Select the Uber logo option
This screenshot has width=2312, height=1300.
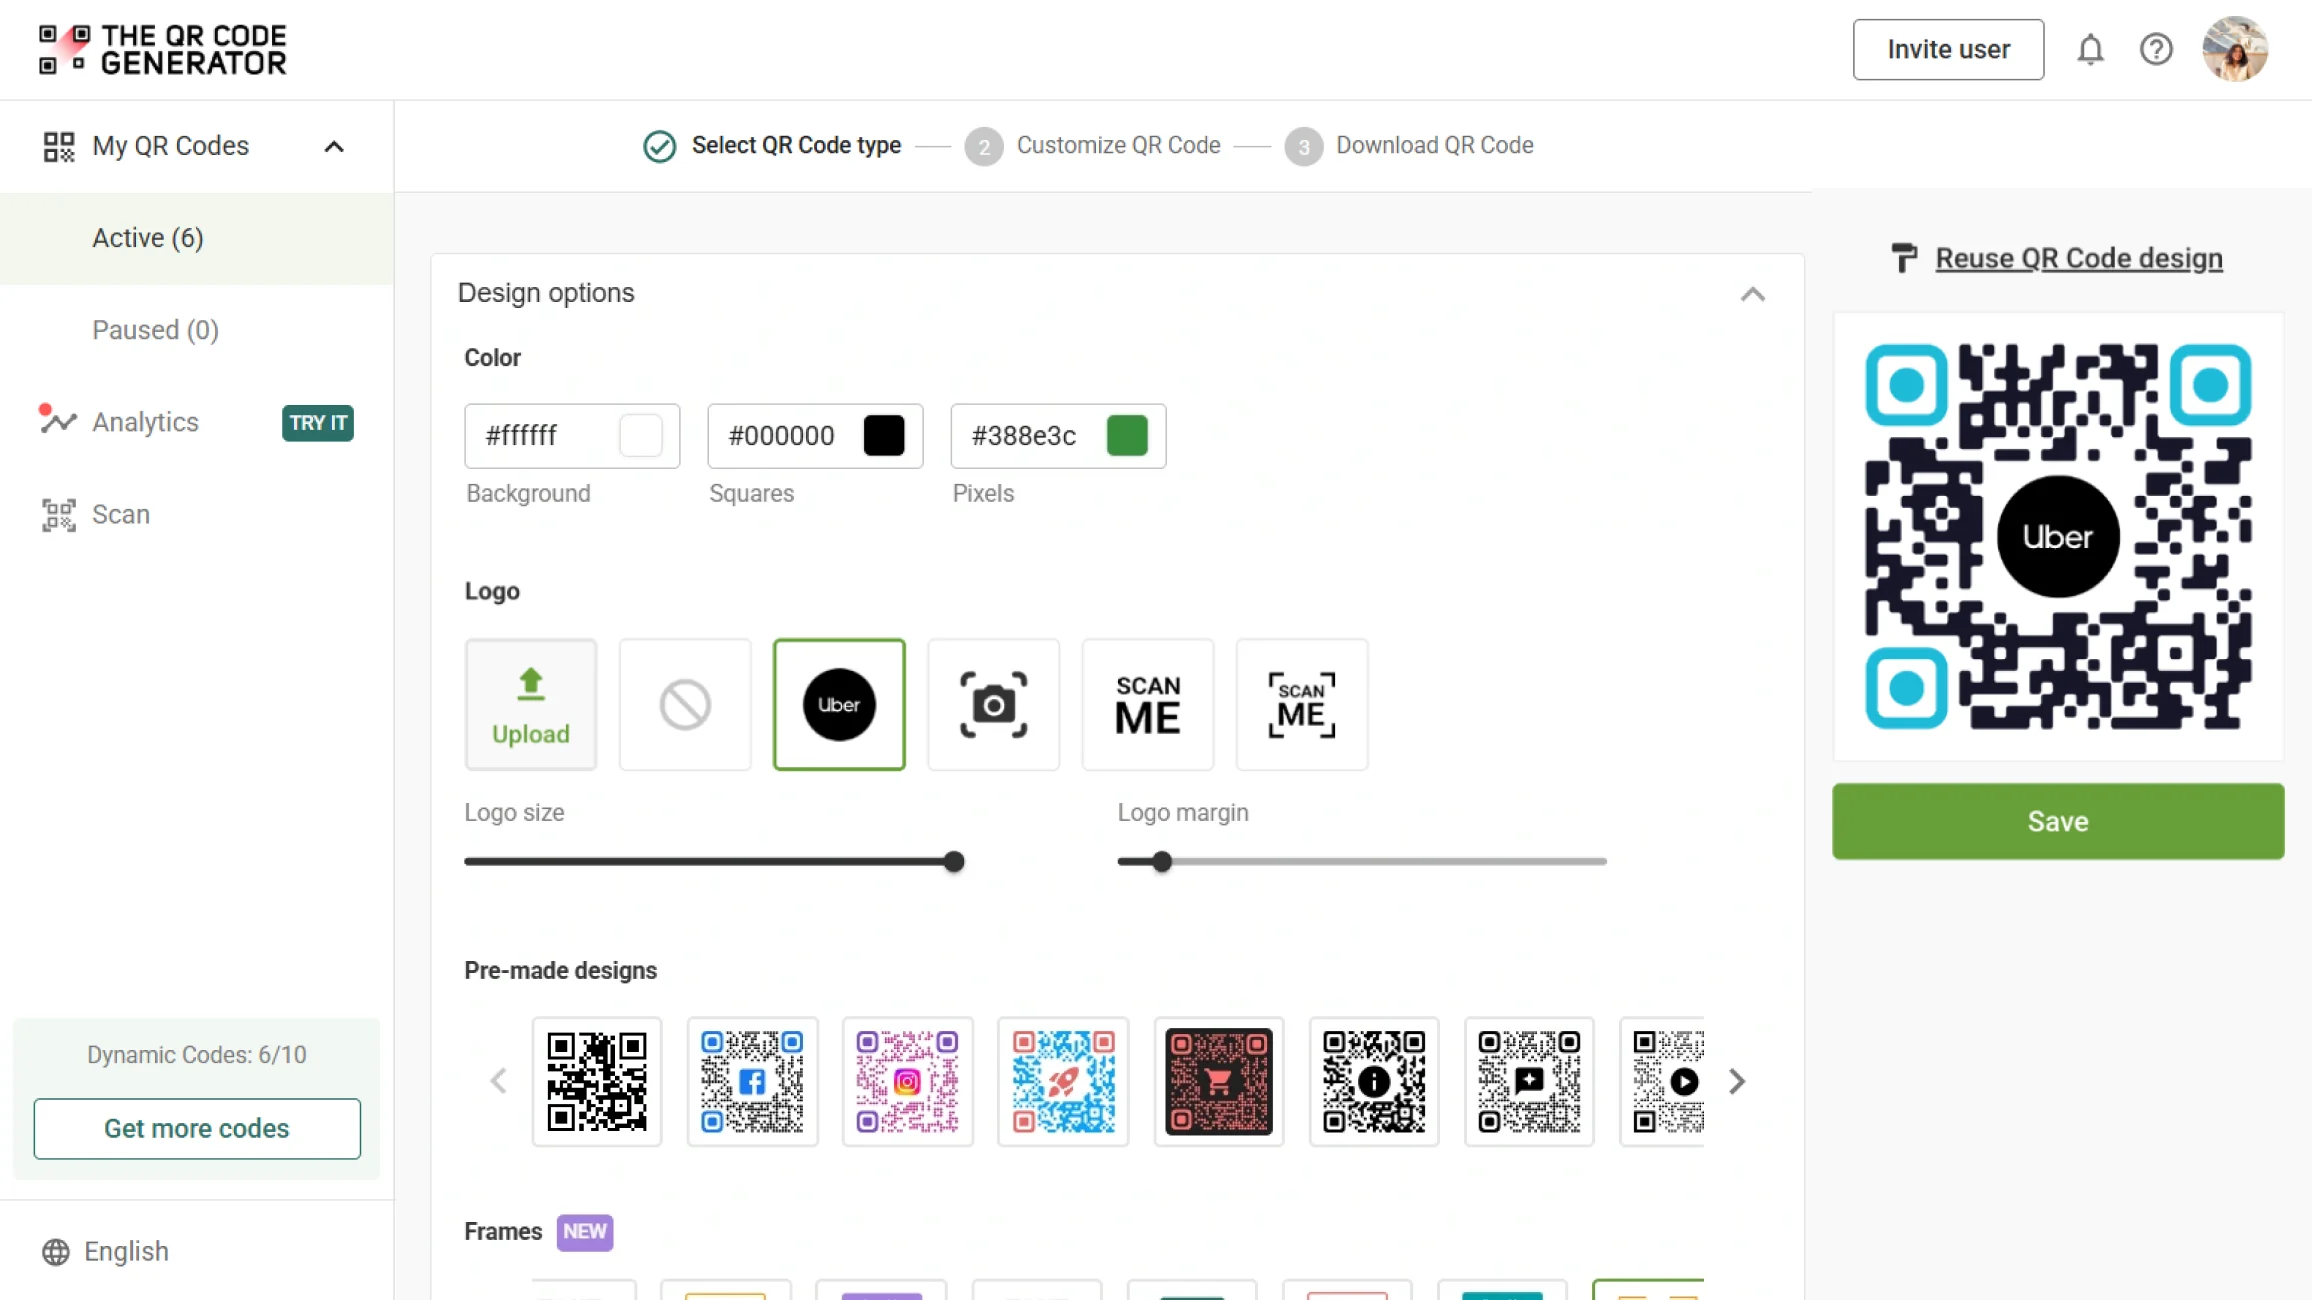click(839, 705)
